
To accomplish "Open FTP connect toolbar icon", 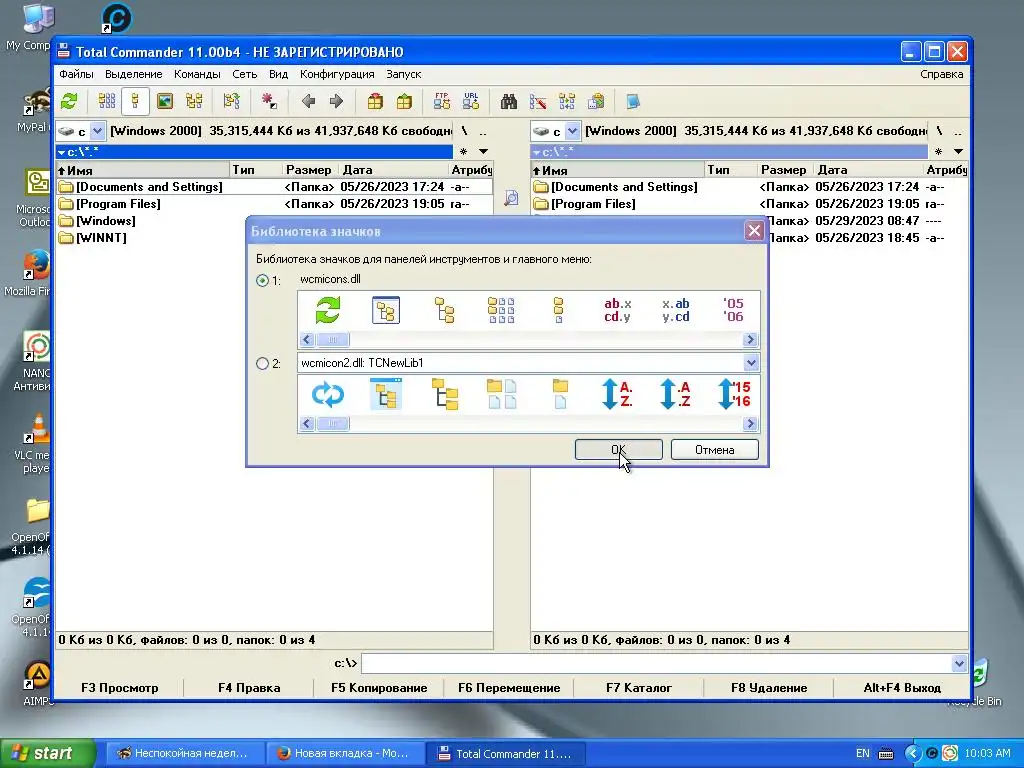I will tap(442, 101).
